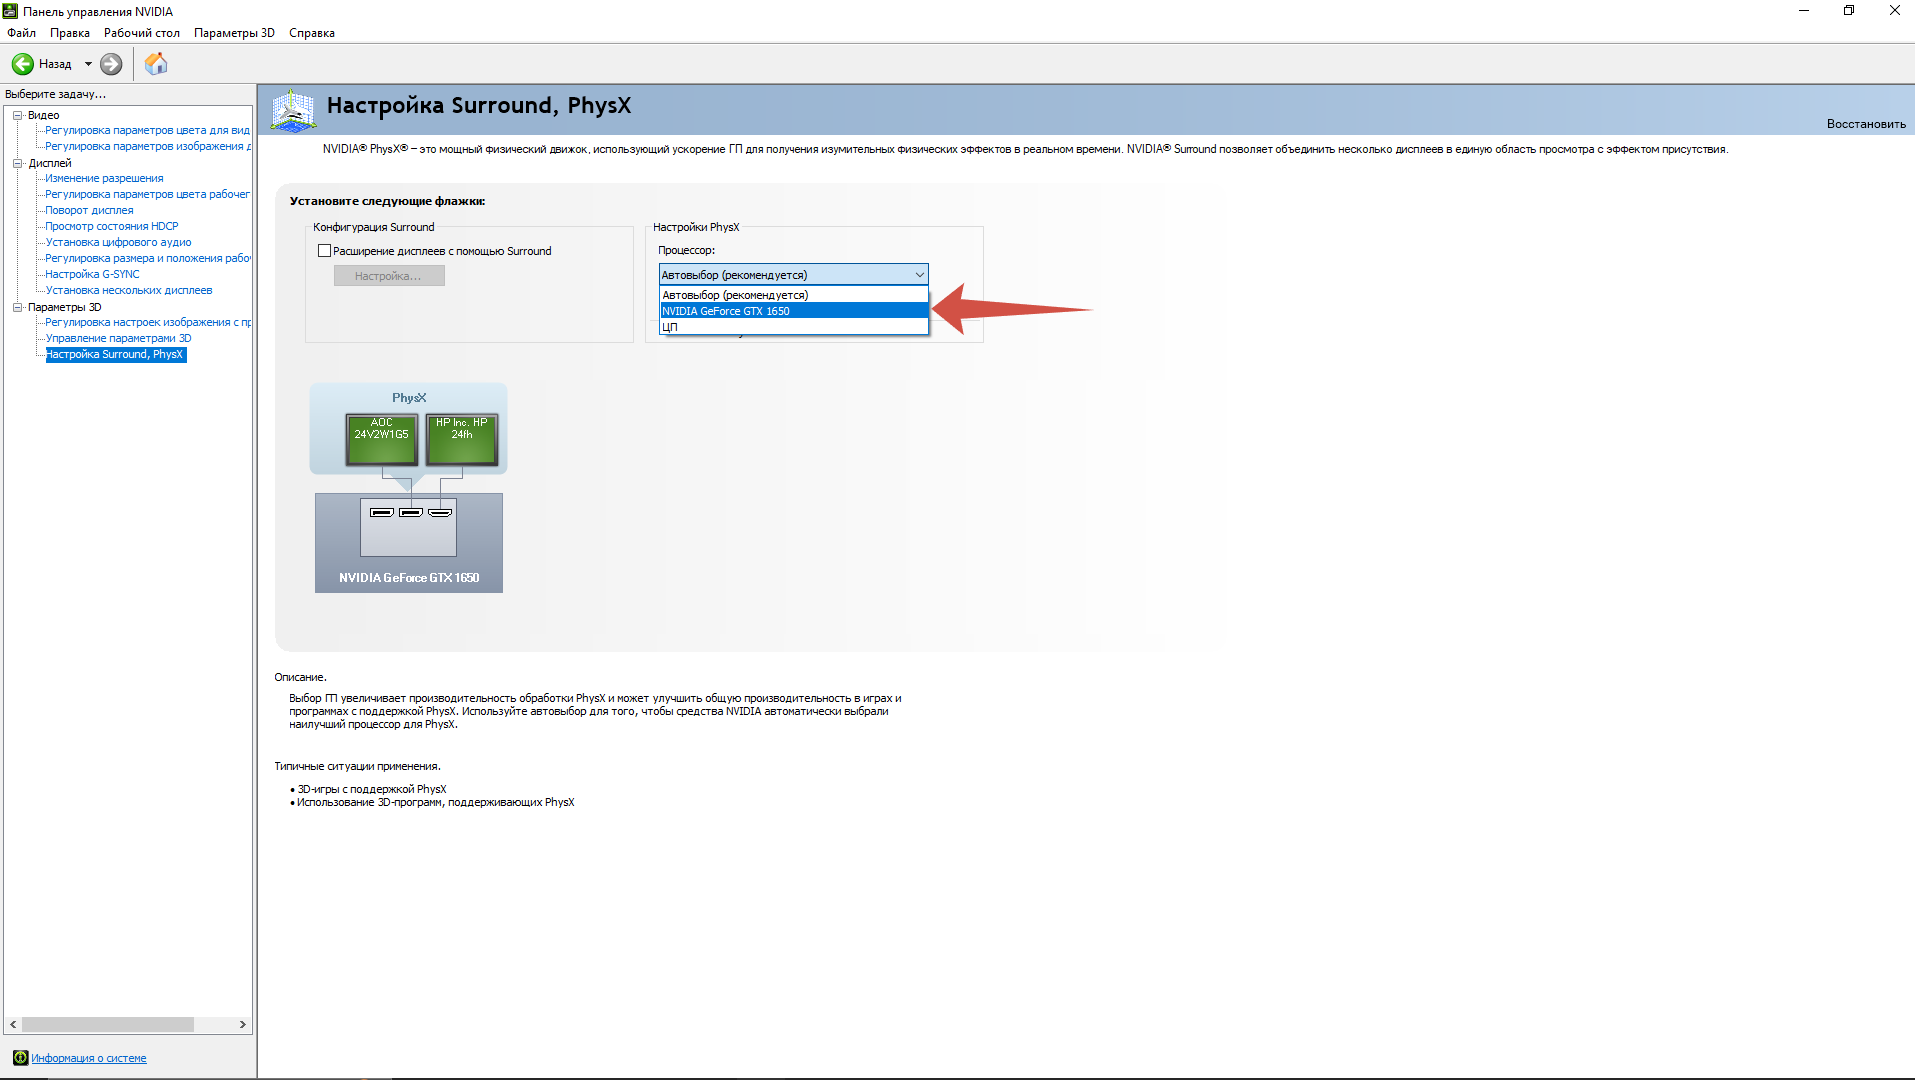This screenshot has width=1915, height=1080.
Task: Open Настройка G-SYNC task
Action: 92,274
